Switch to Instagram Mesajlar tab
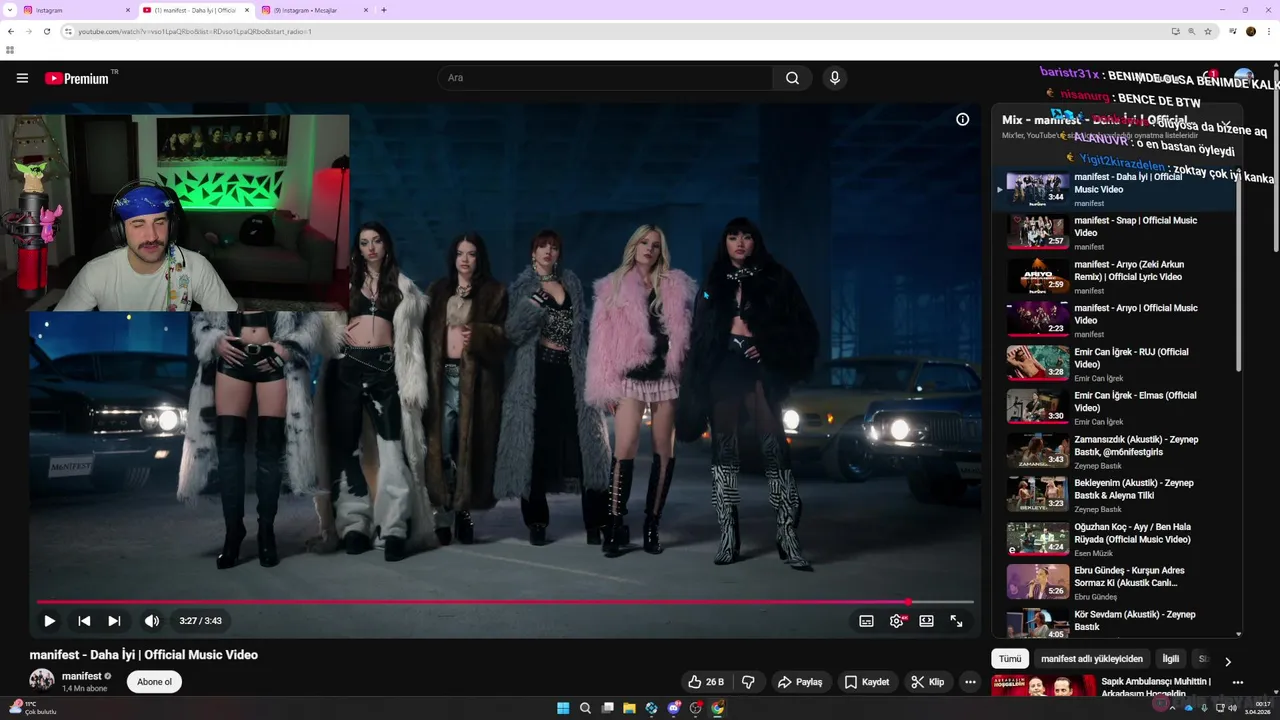 (313, 10)
